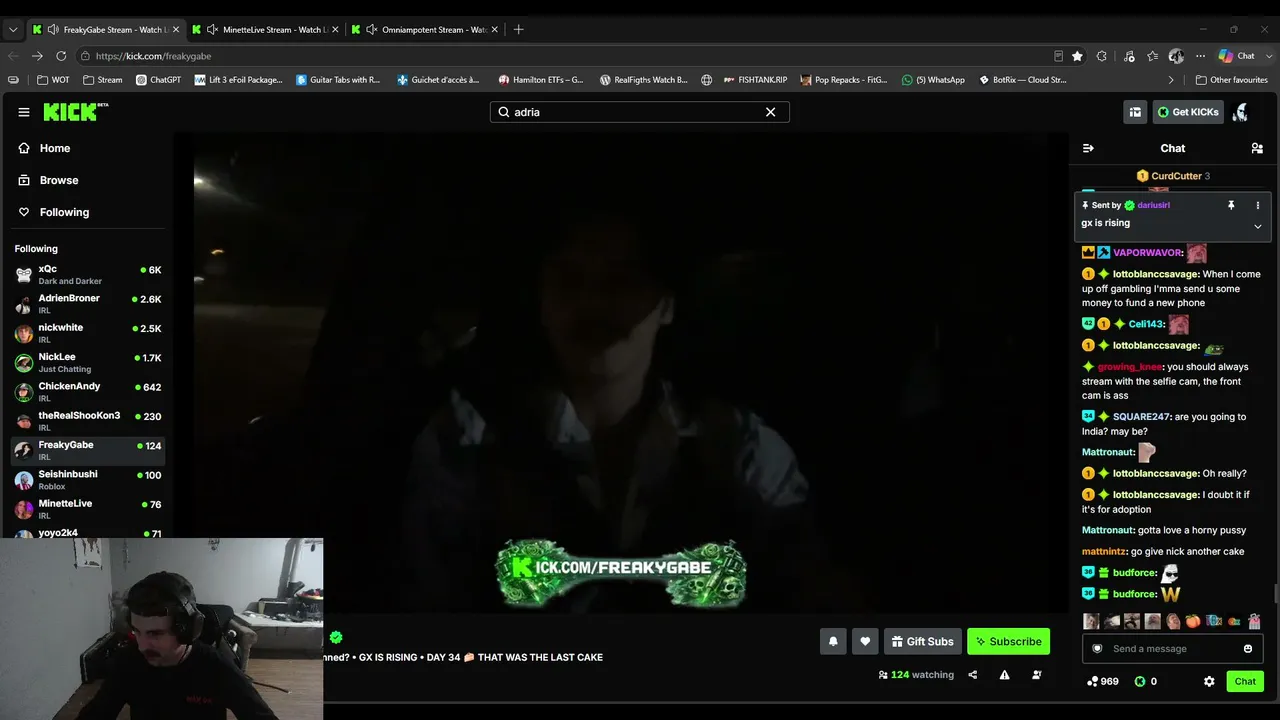Open Seishinbushi's Roblox stream
1280x720 pixels.
[88, 479]
